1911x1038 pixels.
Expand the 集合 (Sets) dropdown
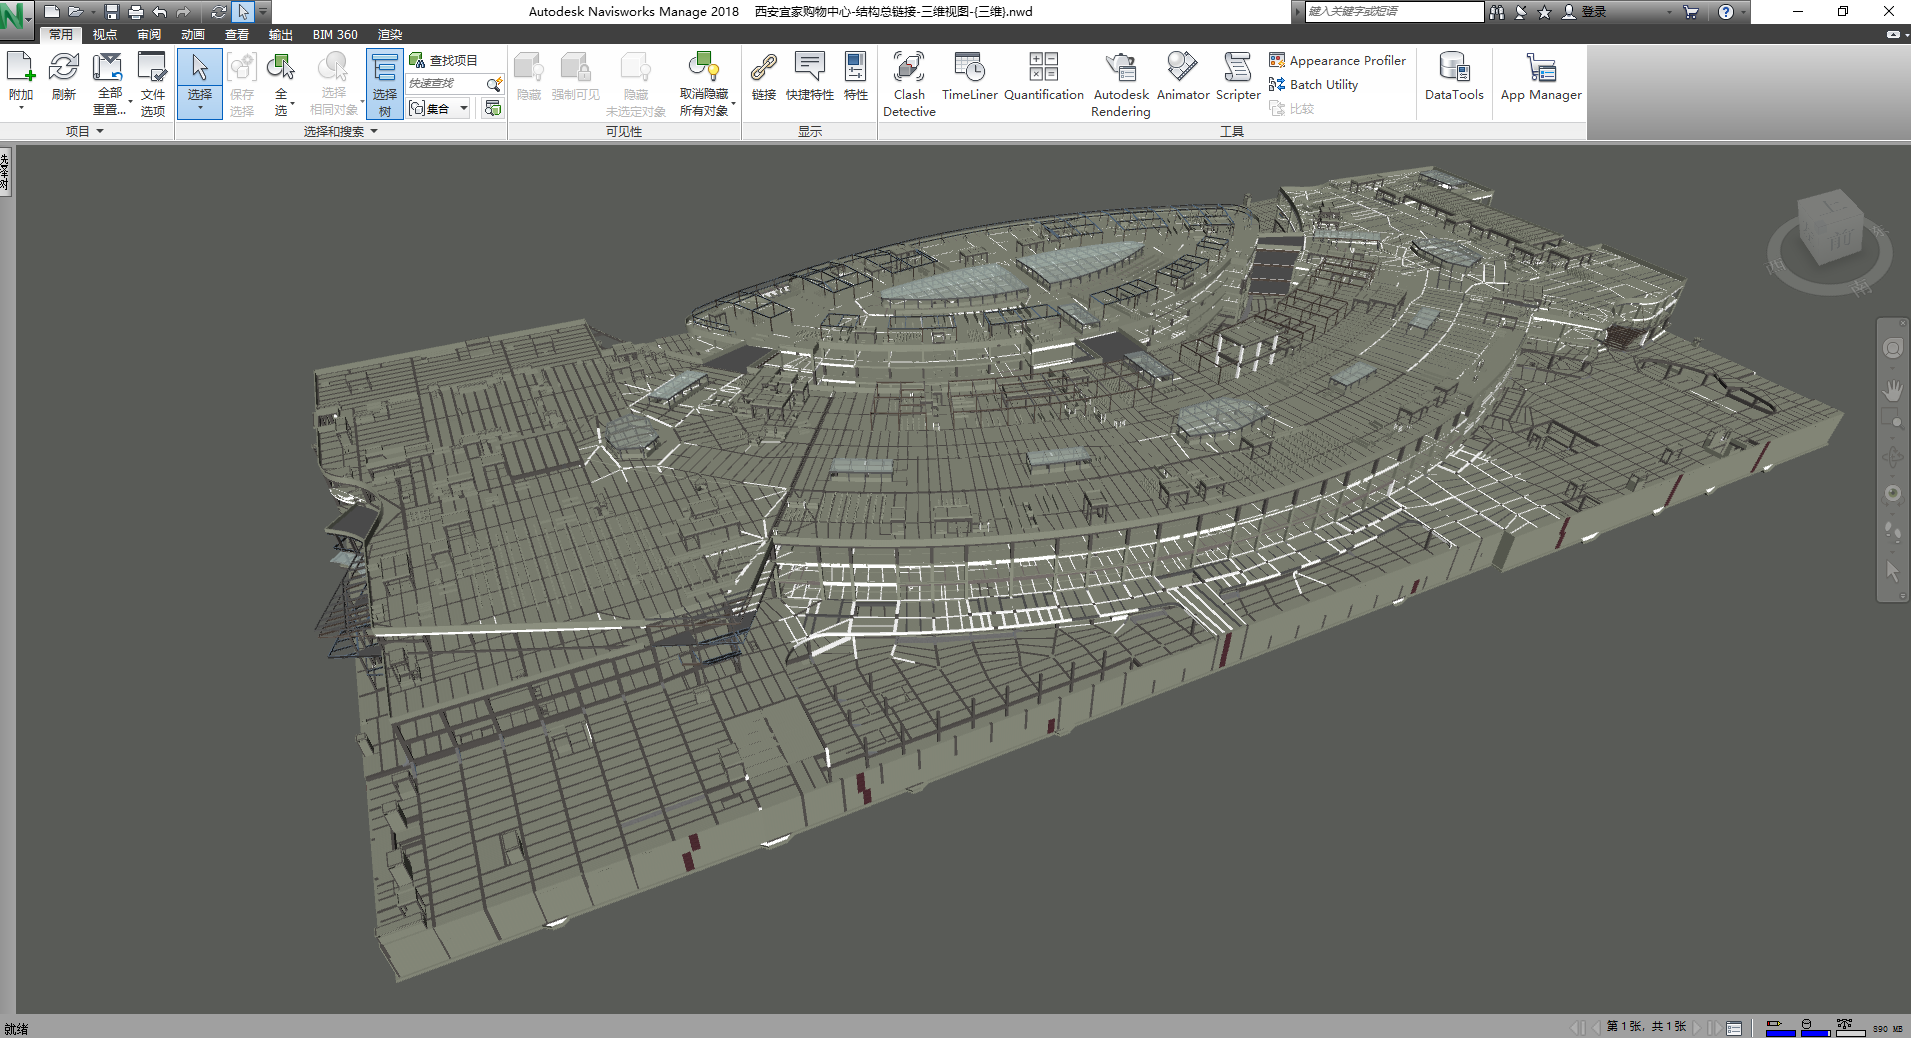[464, 108]
